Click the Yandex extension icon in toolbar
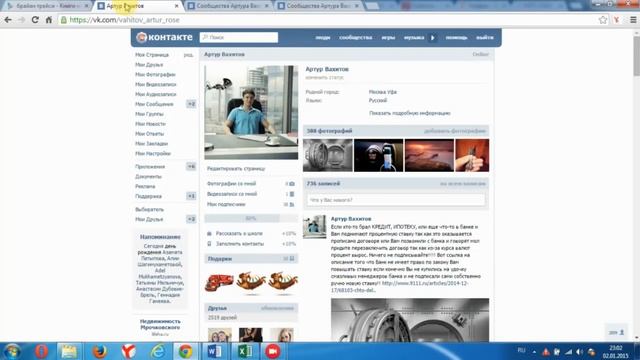 click(616, 20)
